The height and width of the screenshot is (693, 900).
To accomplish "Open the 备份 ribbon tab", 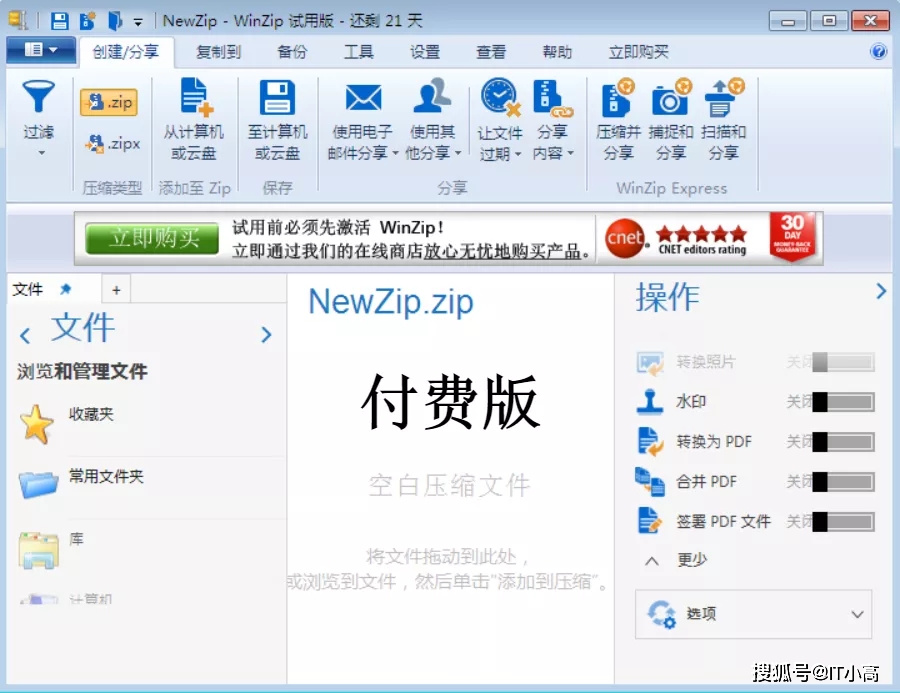I will click(291, 52).
